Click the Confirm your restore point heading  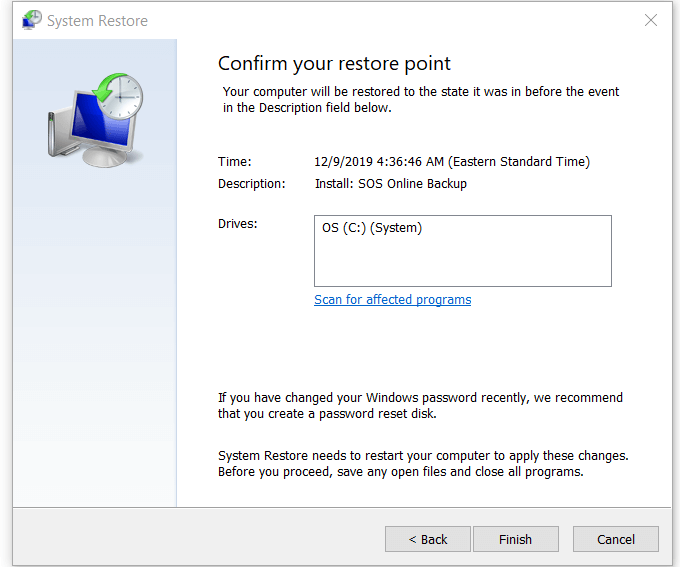pos(334,63)
